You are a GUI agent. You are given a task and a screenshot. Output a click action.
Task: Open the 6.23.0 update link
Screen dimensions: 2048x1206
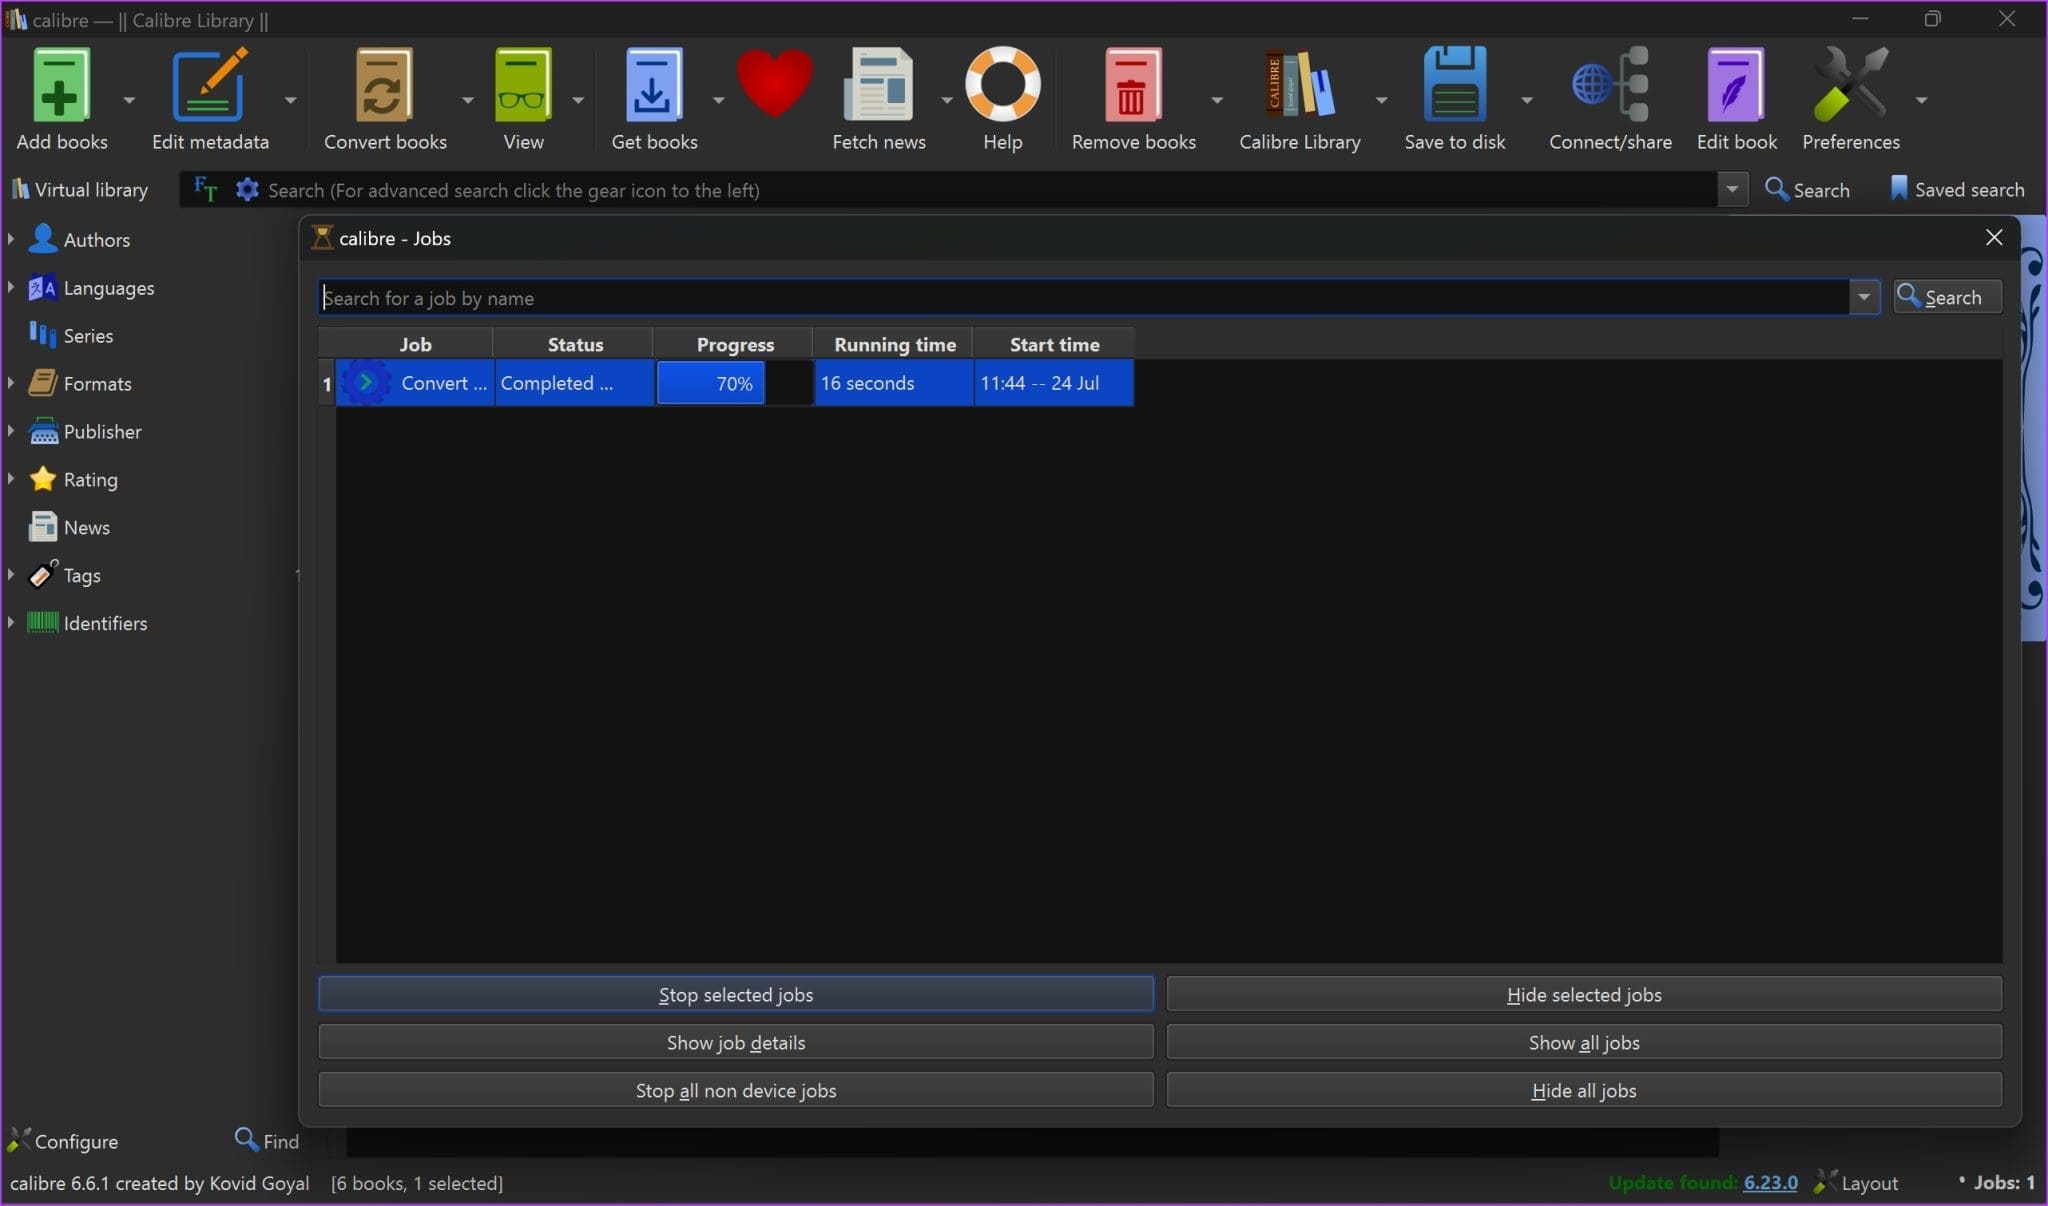(1770, 1183)
